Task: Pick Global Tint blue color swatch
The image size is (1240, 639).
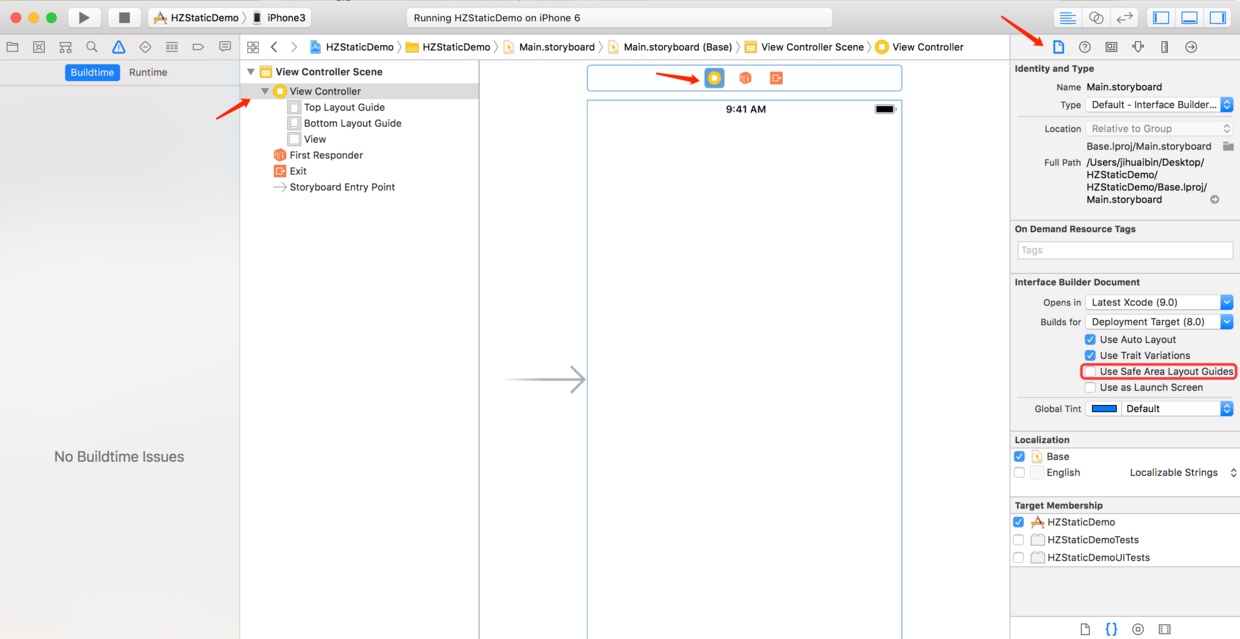Action: (1103, 408)
